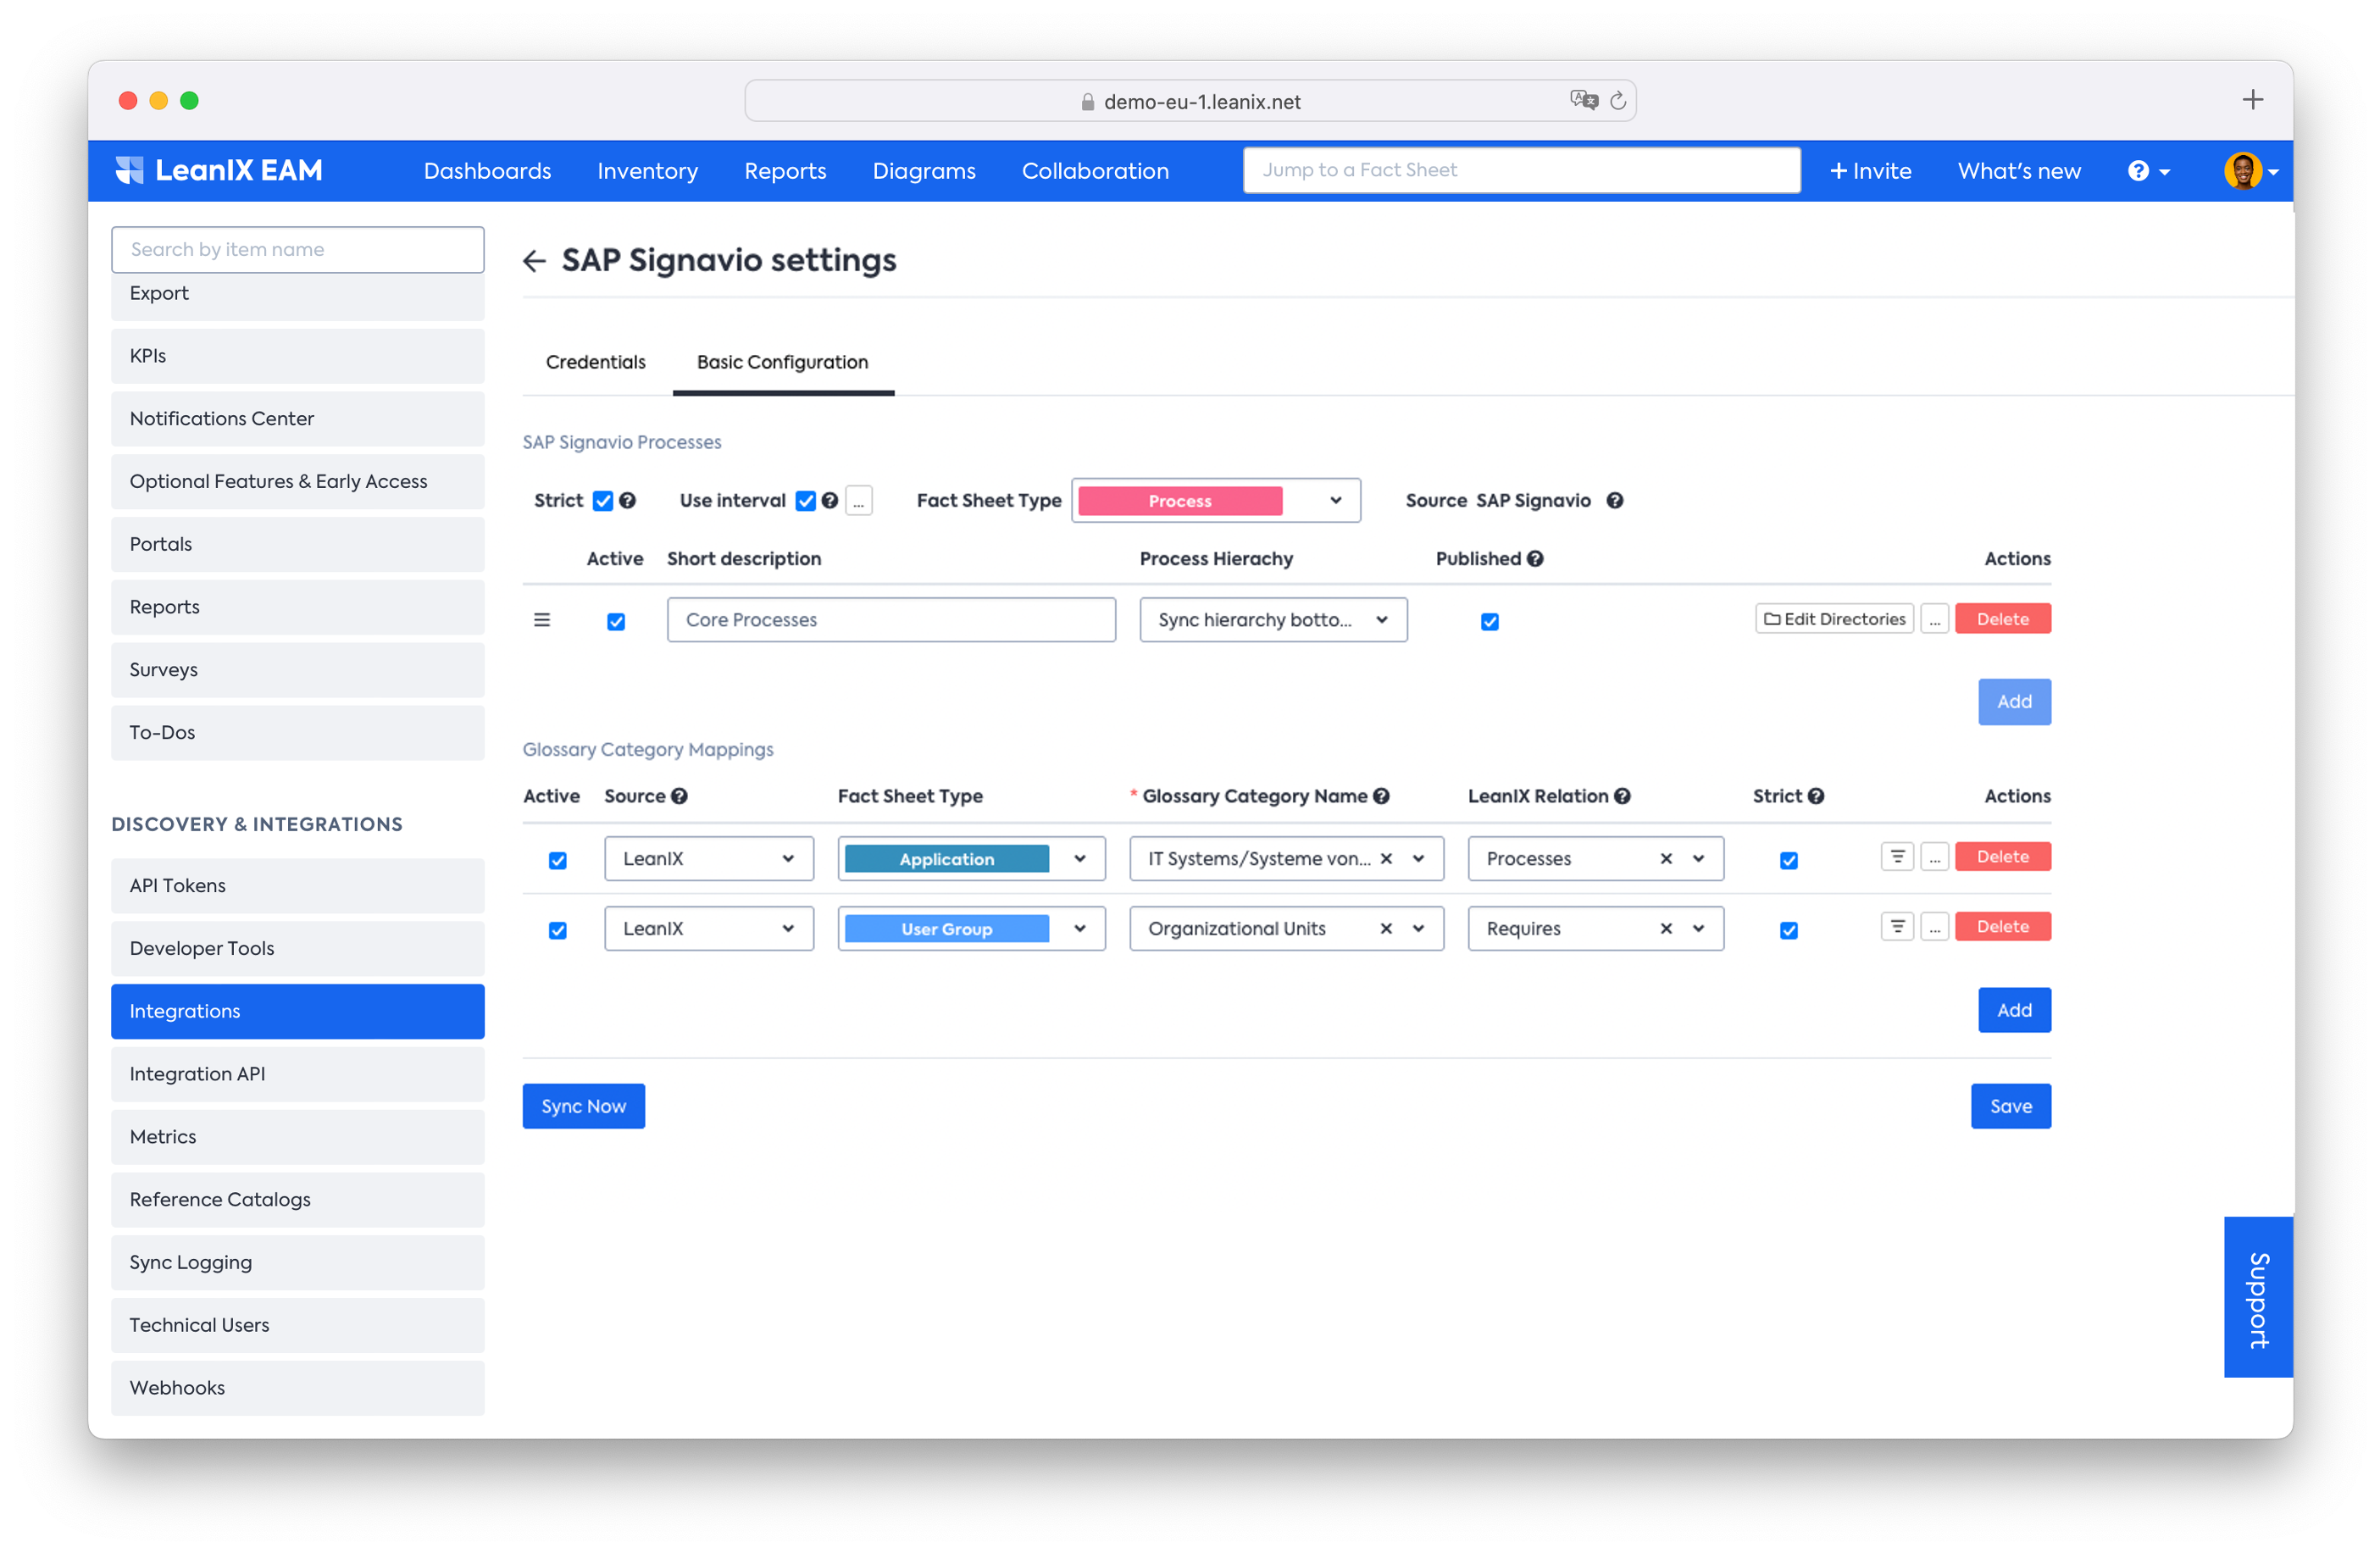Screen dimensions: 2380x1553
Task: Click help icon beside Strict in Glossary mappings
Action: click(1817, 796)
